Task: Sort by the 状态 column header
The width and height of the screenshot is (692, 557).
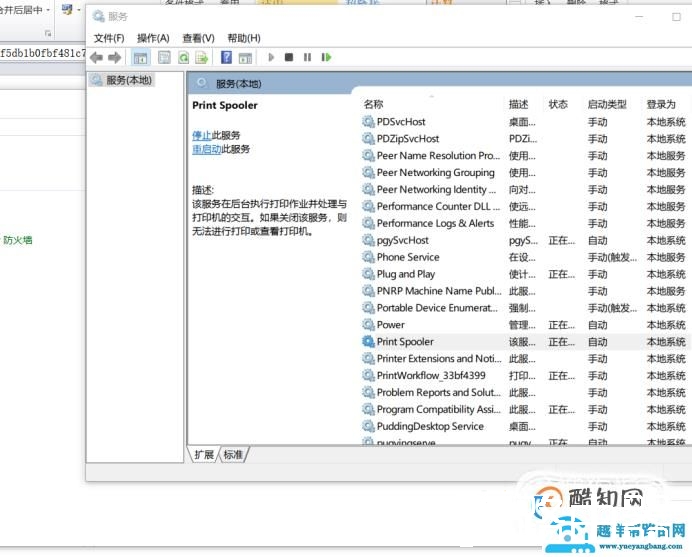Action: point(558,104)
